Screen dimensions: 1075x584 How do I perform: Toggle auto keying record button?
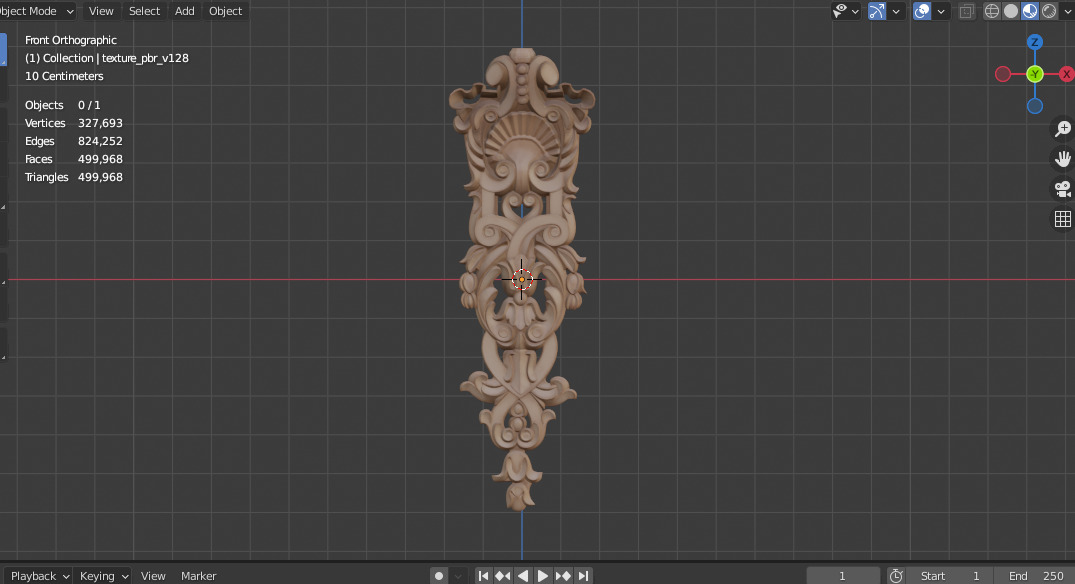point(439,576)
